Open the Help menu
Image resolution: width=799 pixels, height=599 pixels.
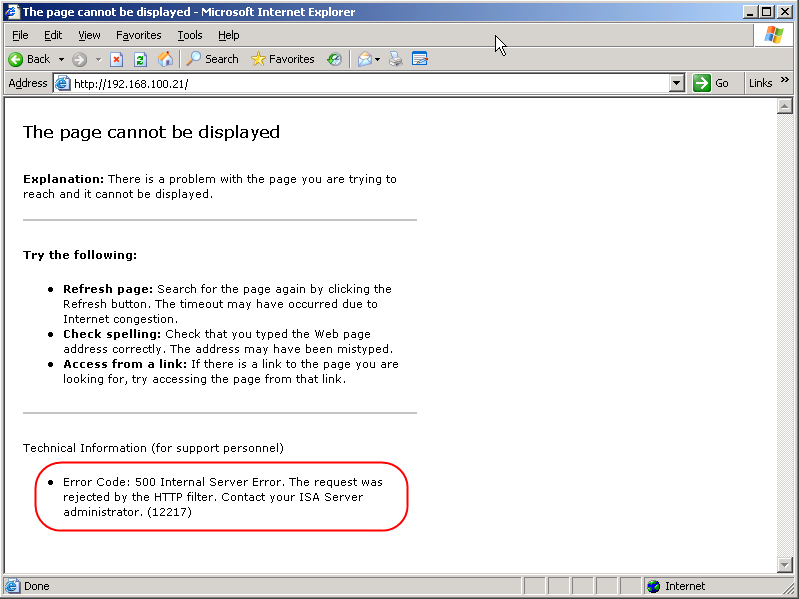point(228,35)
